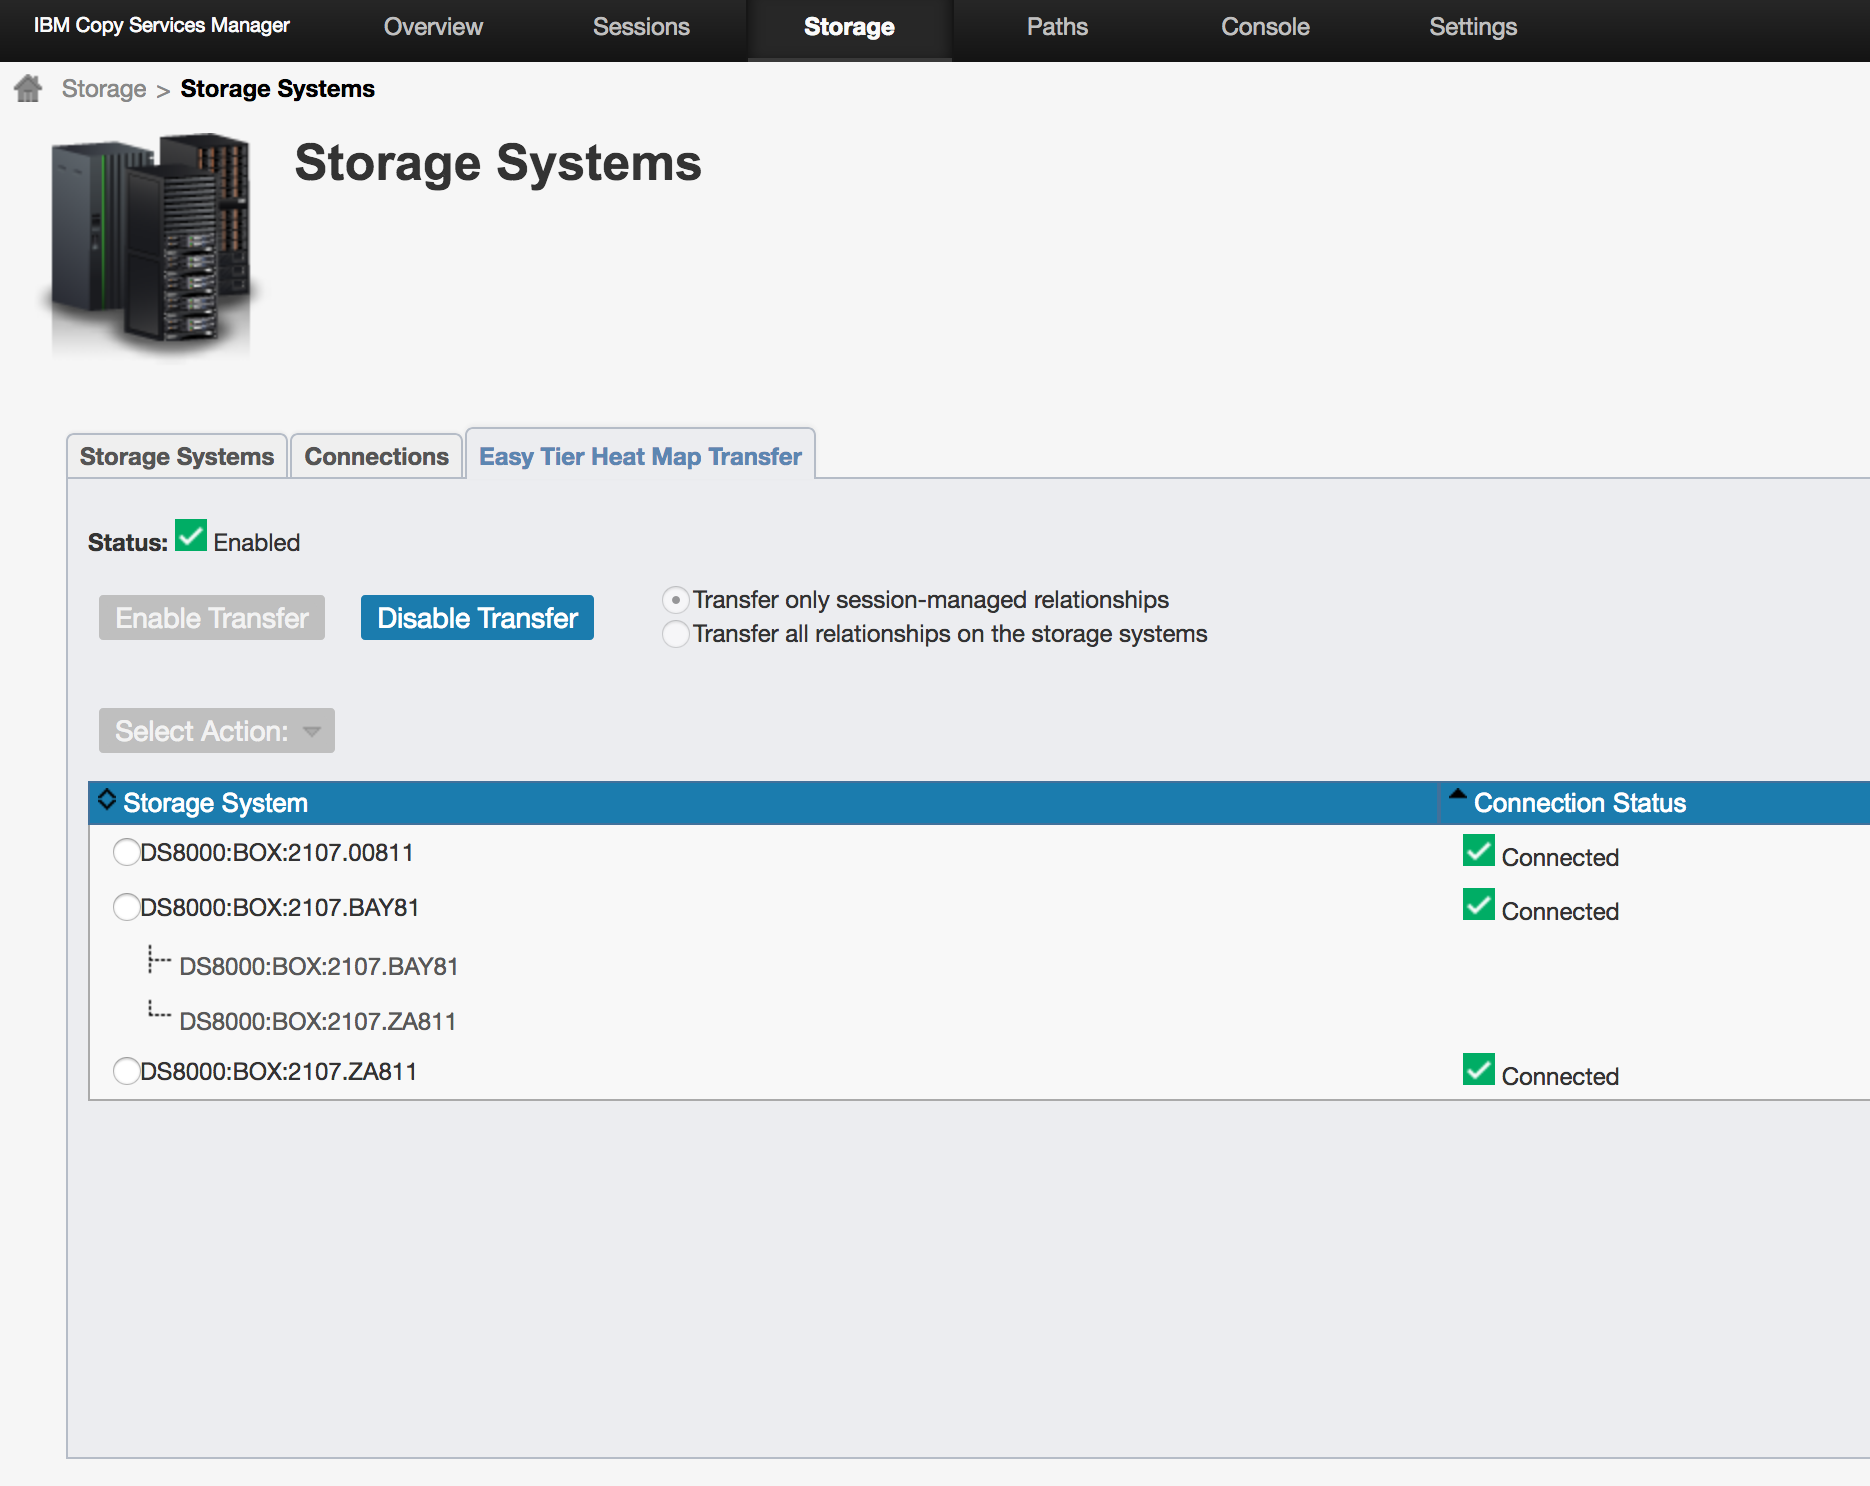Click the Enabled status label
Viewport: 1870px width, 1486px height.
click(x=257, y=542)
